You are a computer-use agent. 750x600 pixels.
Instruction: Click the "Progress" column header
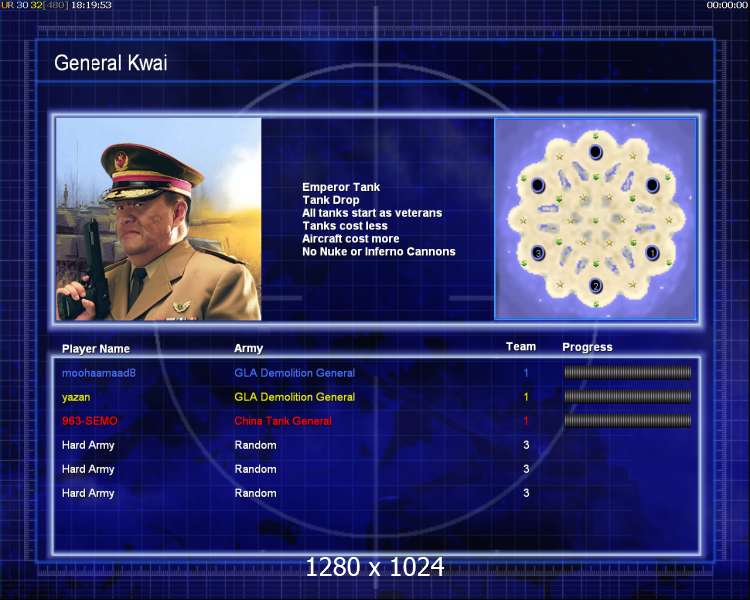(x=587, y=347)
